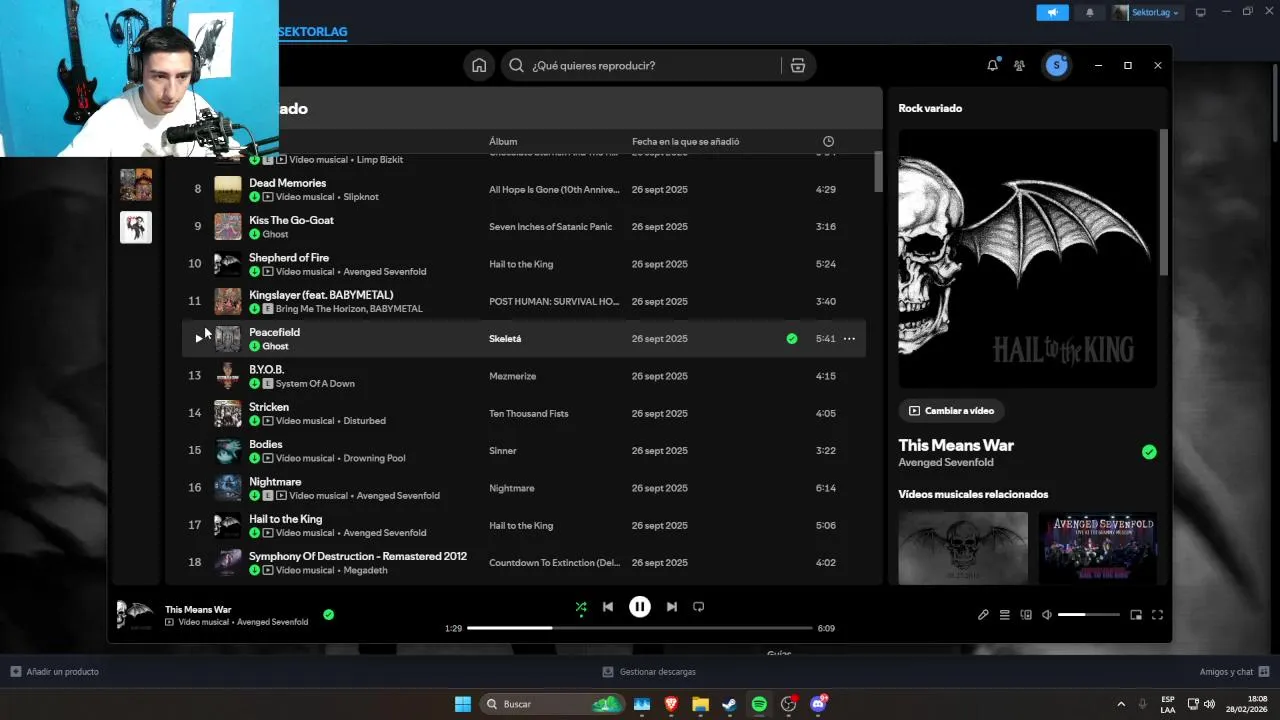The image size is (1280, 720).
Task: Open the lyrics microphone icon
Action: (983, 615)
